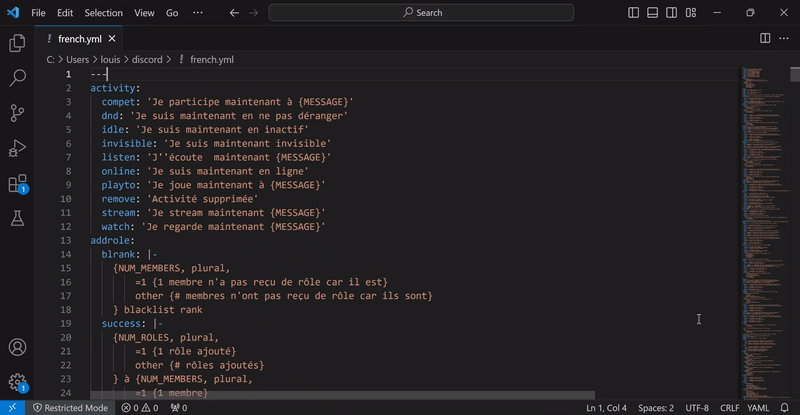This screenshot has width=800, height=415.
Task: Click the 'watch:' key on line 12
Action: pyautogui.click(x=118, y=226)
